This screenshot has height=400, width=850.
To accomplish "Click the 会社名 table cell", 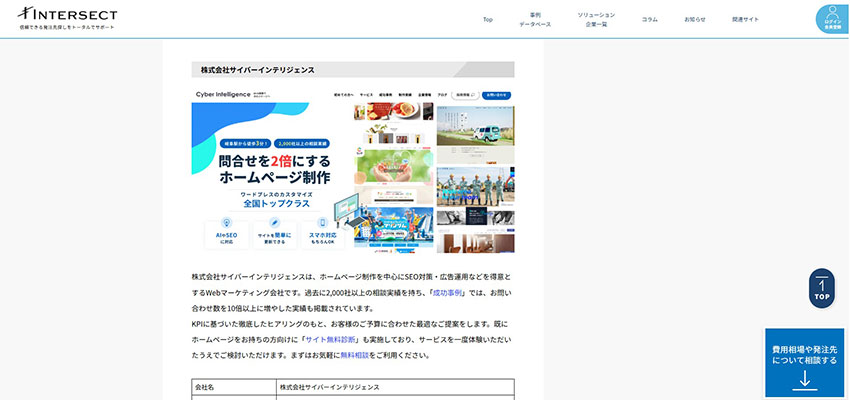I will coord(234,387).
